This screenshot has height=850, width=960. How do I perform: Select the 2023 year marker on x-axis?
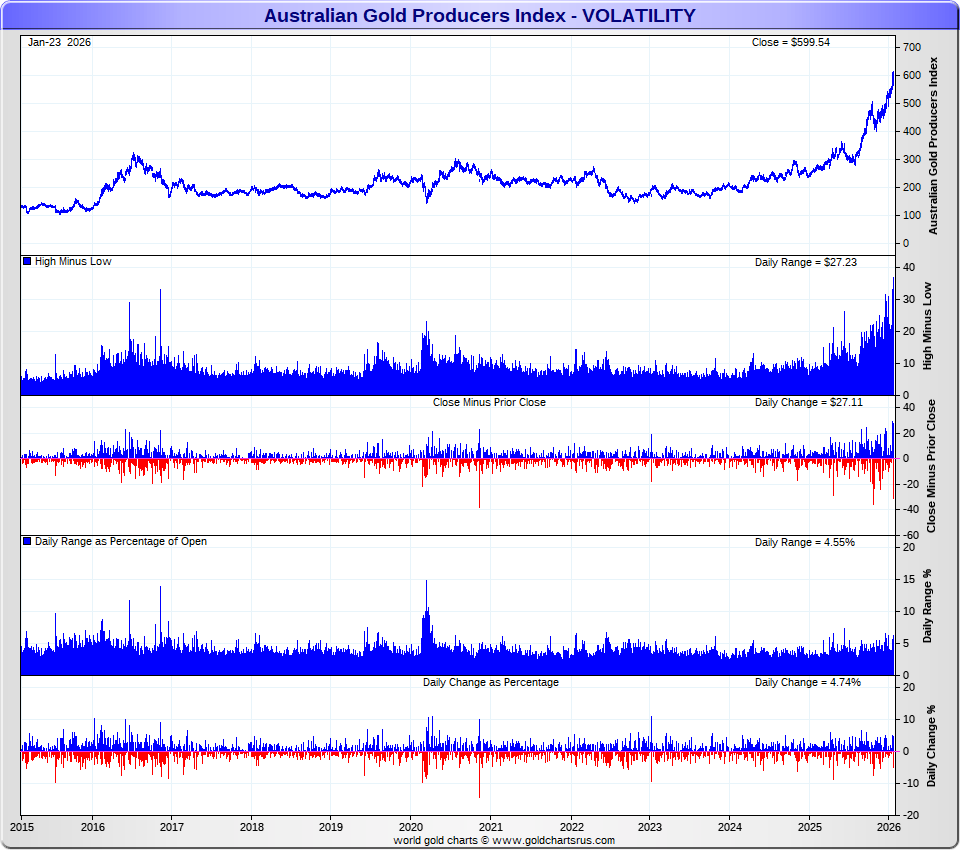[650, 827]
